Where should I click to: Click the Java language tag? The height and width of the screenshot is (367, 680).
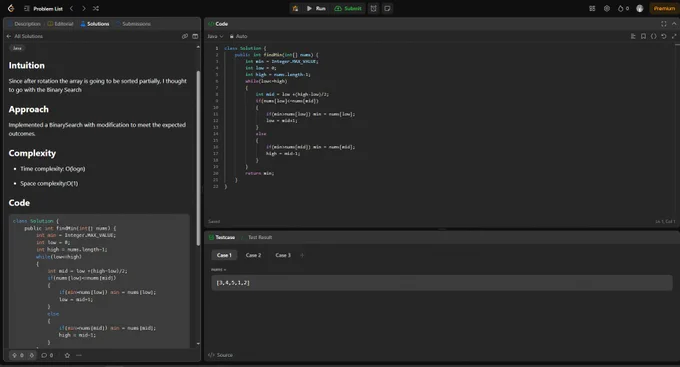[x=17, y=48]
